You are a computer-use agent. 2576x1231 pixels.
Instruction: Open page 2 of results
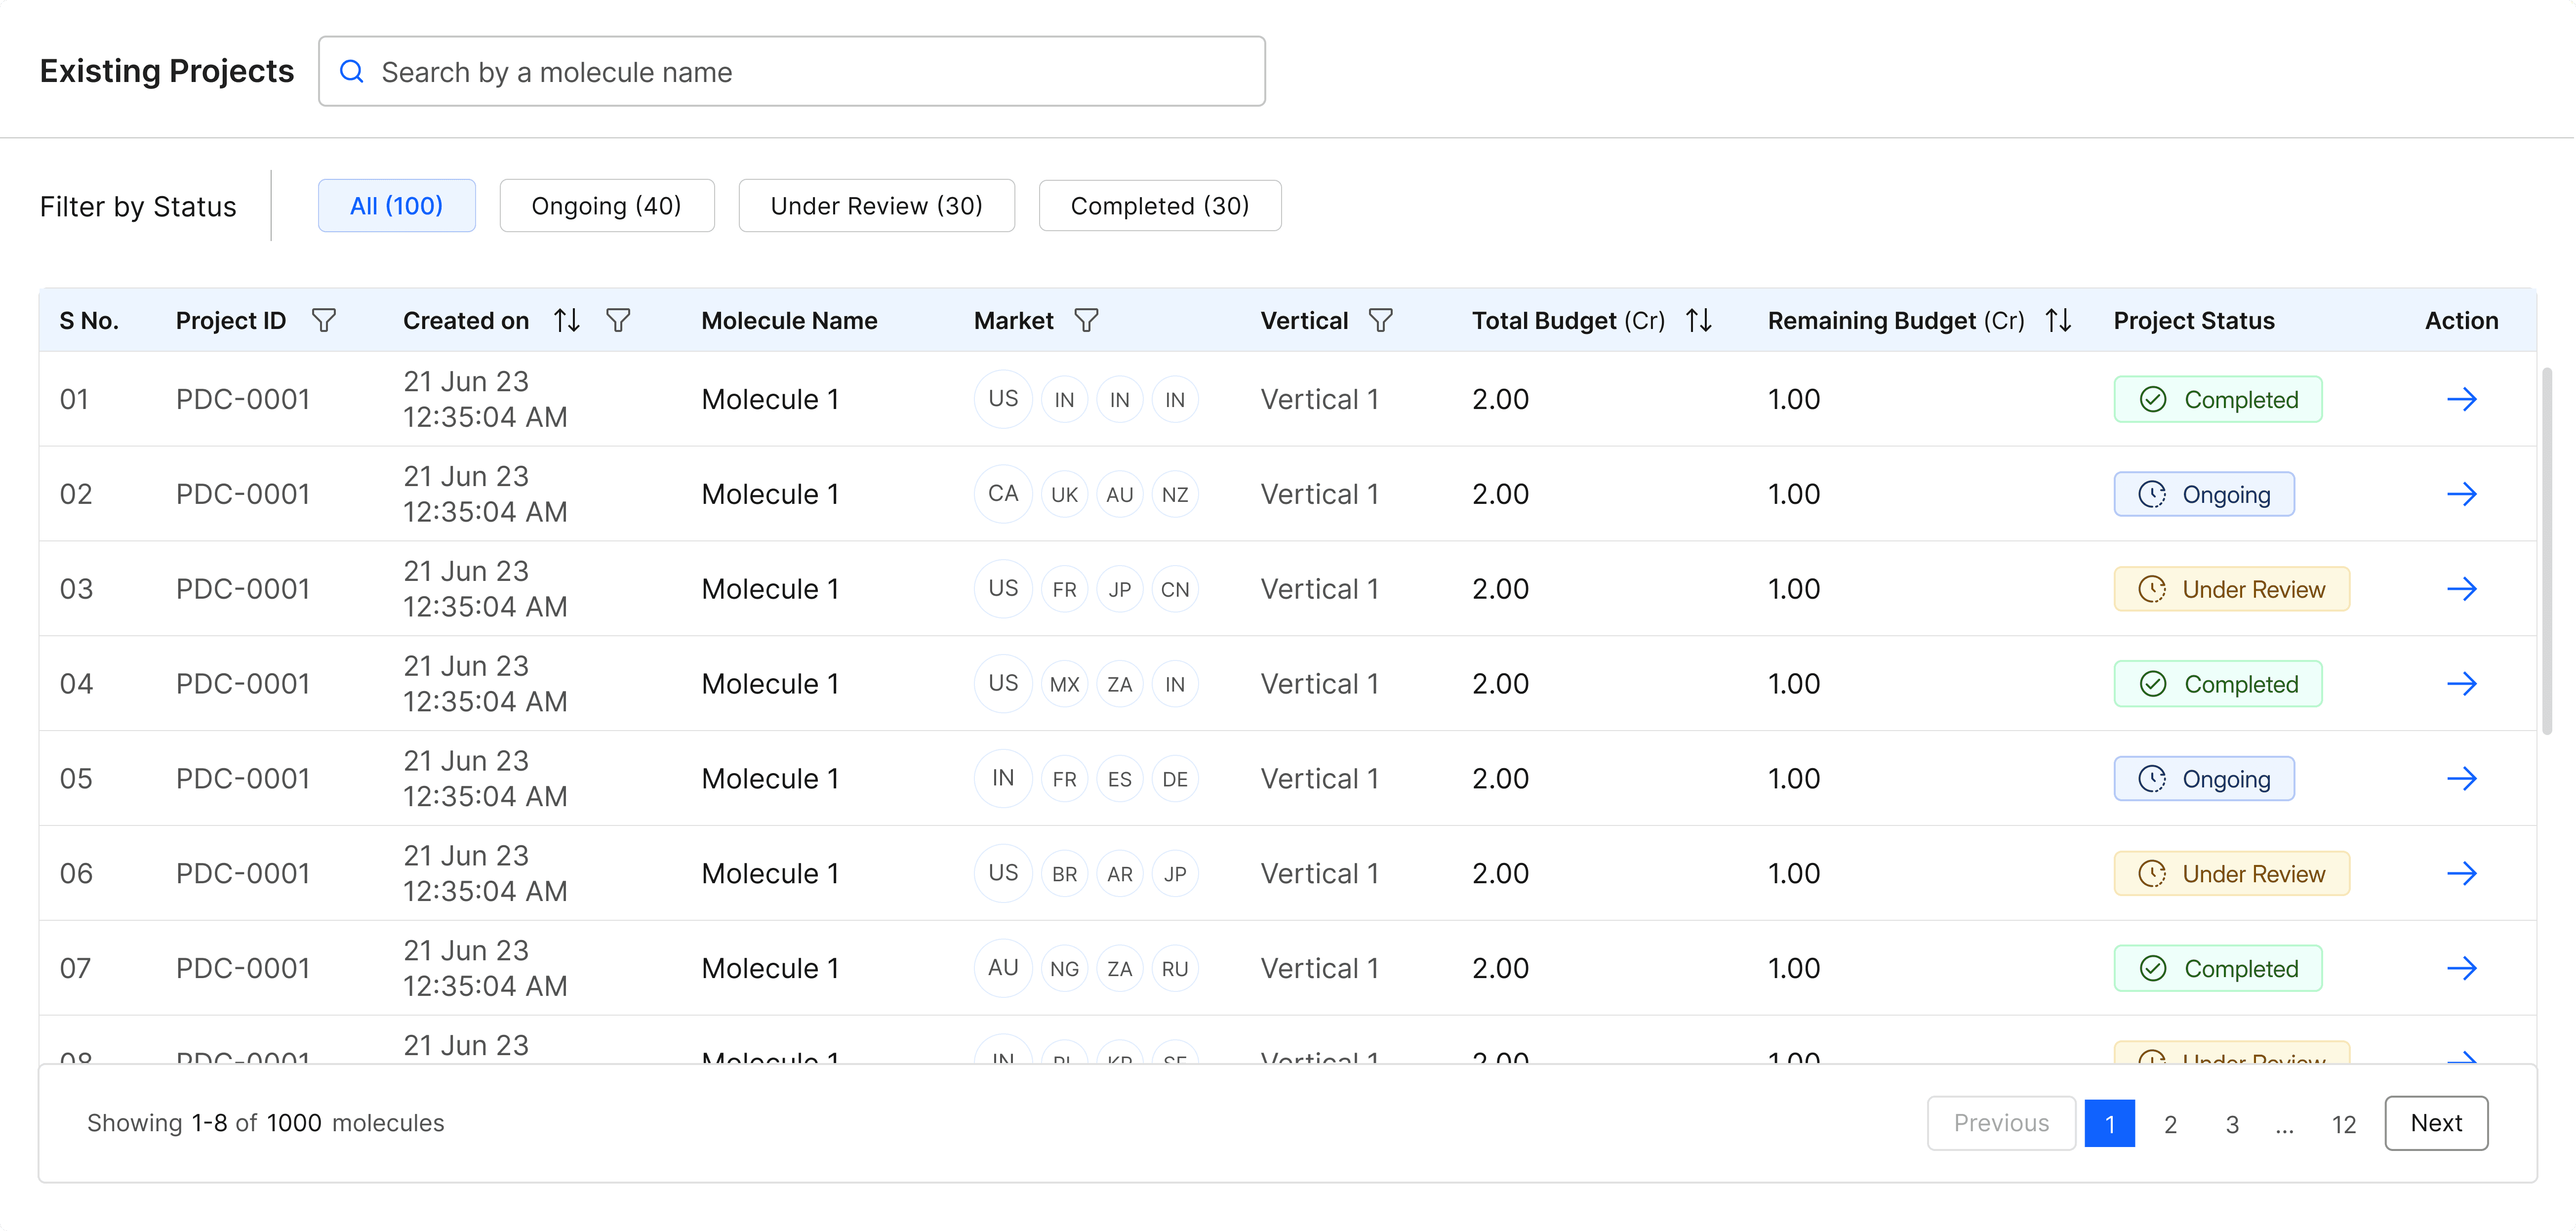pos(2170,1124)
